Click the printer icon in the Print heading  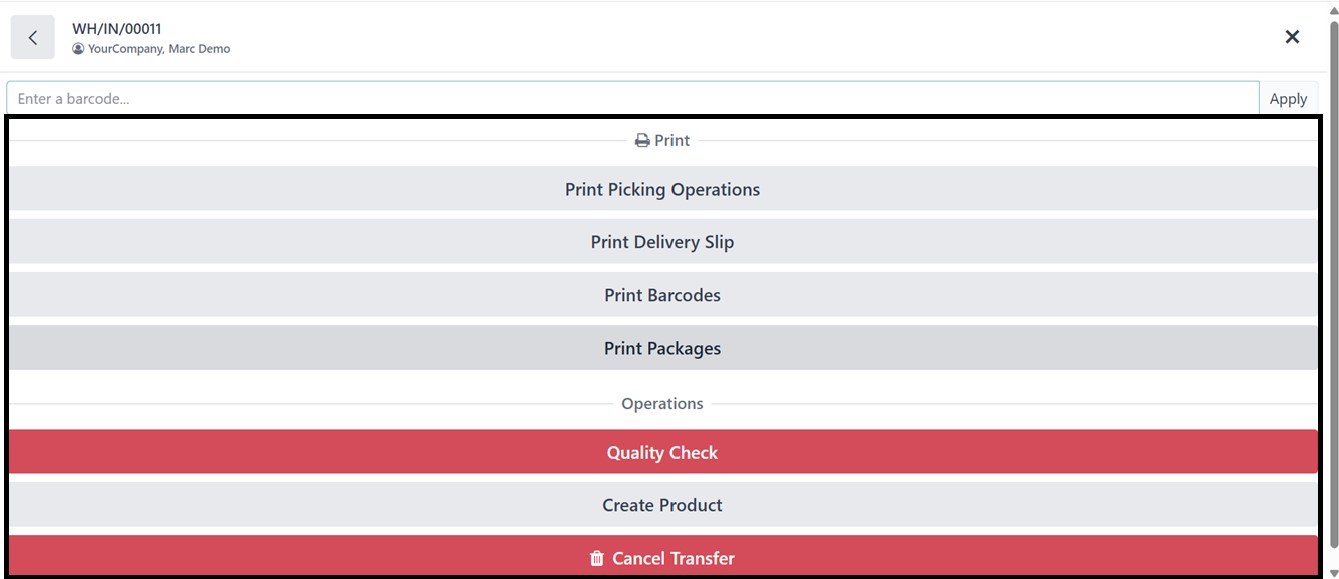point(642,141)
